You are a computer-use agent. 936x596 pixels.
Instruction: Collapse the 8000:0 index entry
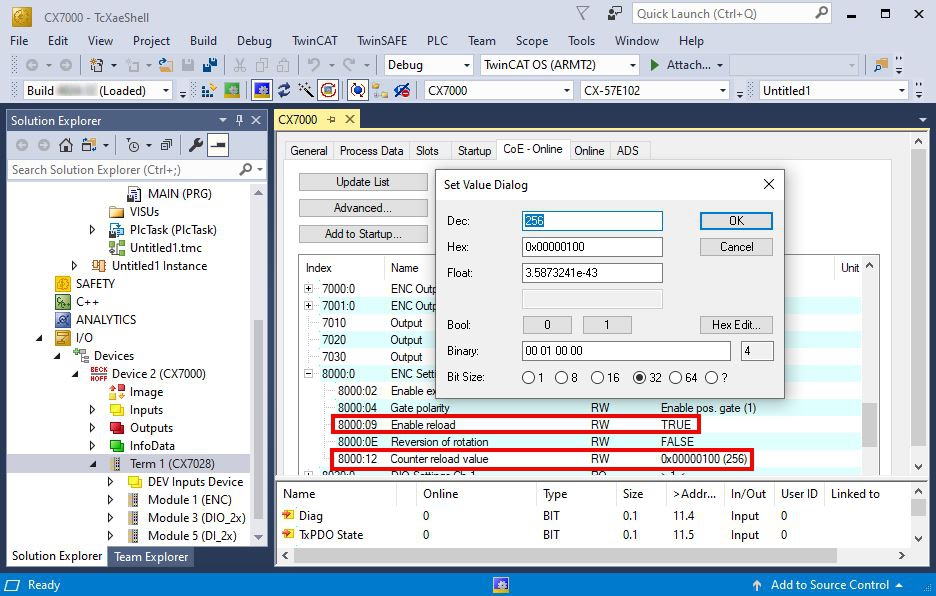coord(309,374)
